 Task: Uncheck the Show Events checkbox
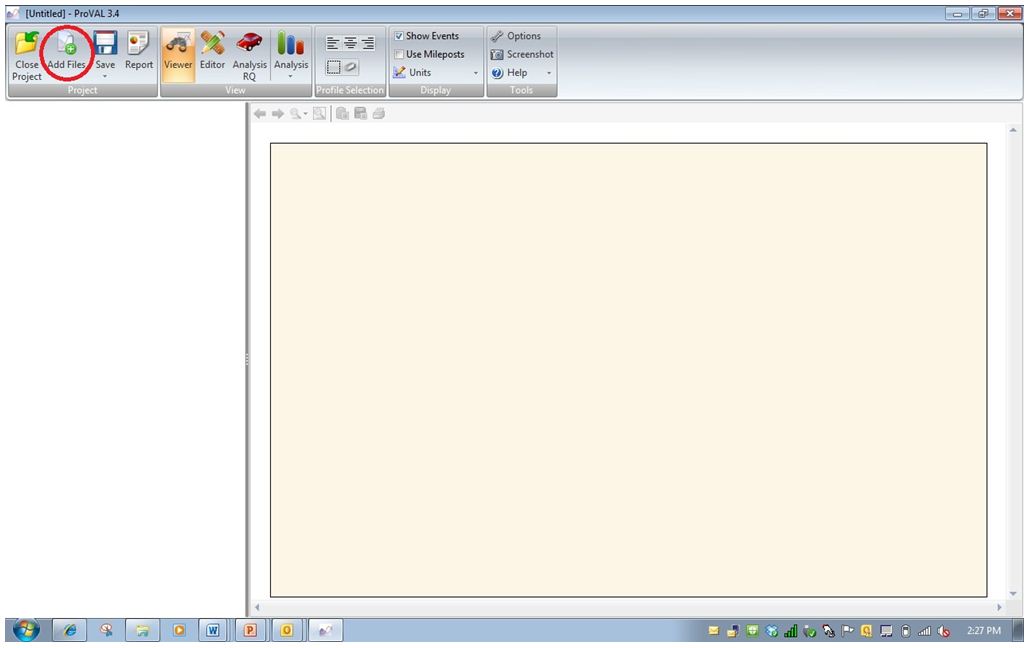pos(399,36)
